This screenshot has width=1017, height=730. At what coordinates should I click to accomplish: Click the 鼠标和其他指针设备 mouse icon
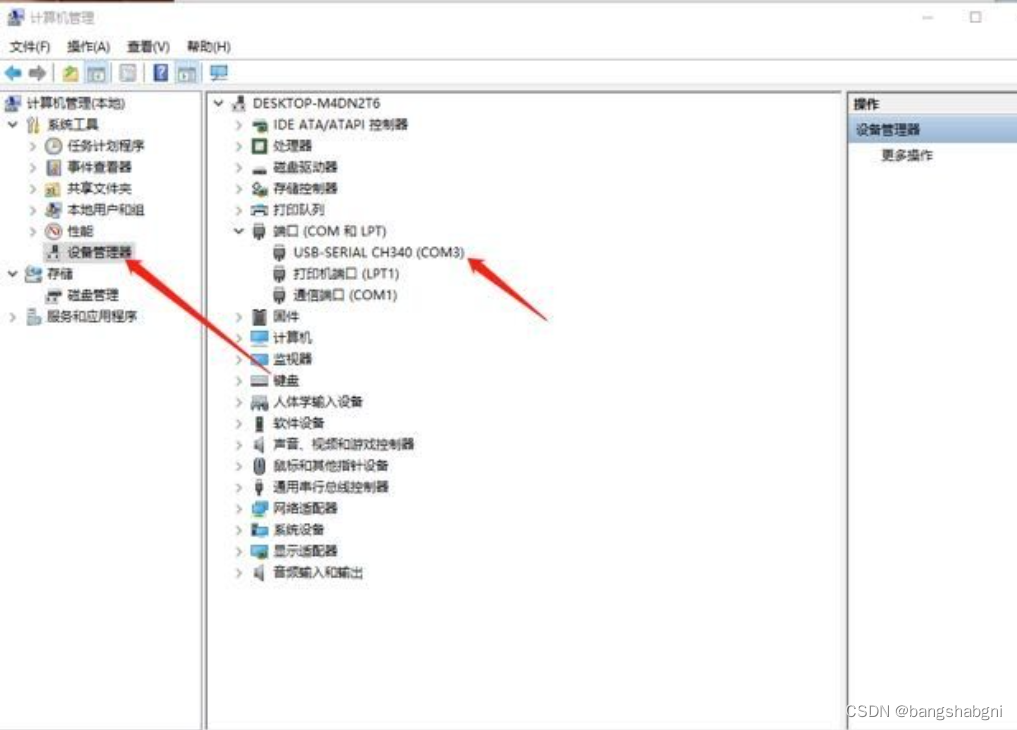pyautogui.click(x=259, y=465)
